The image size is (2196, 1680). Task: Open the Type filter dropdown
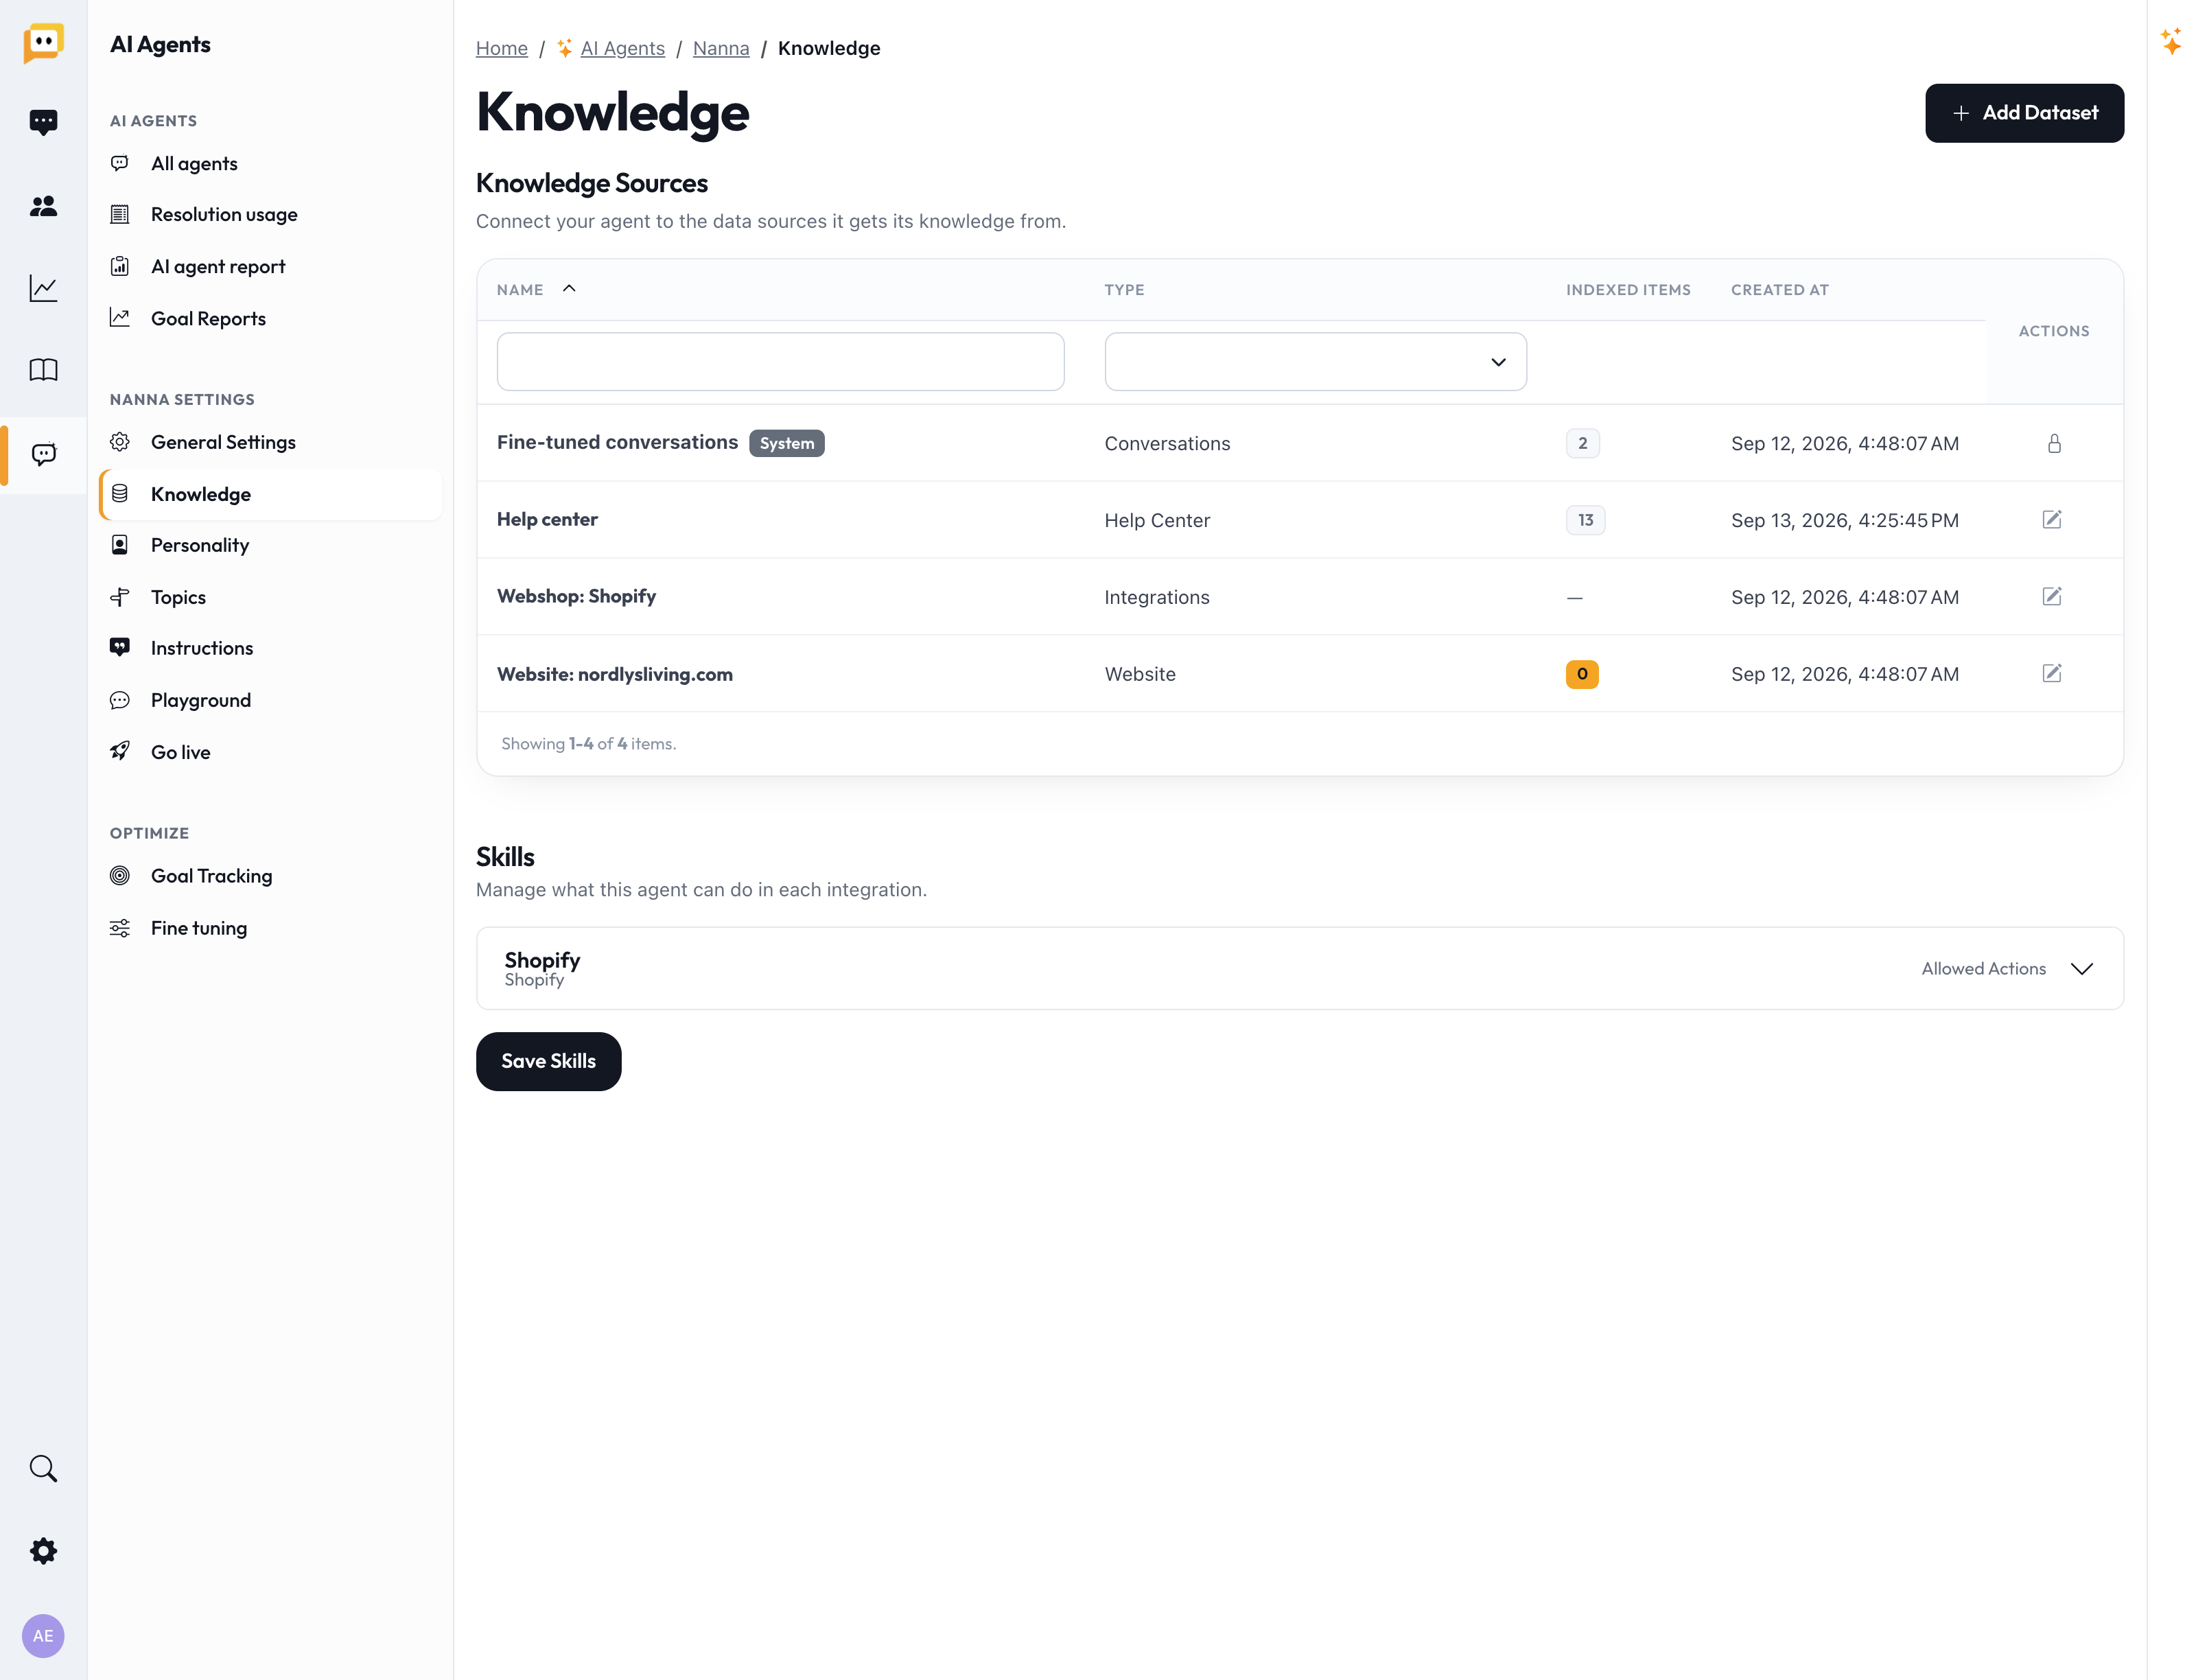[x=1315, y=361]
